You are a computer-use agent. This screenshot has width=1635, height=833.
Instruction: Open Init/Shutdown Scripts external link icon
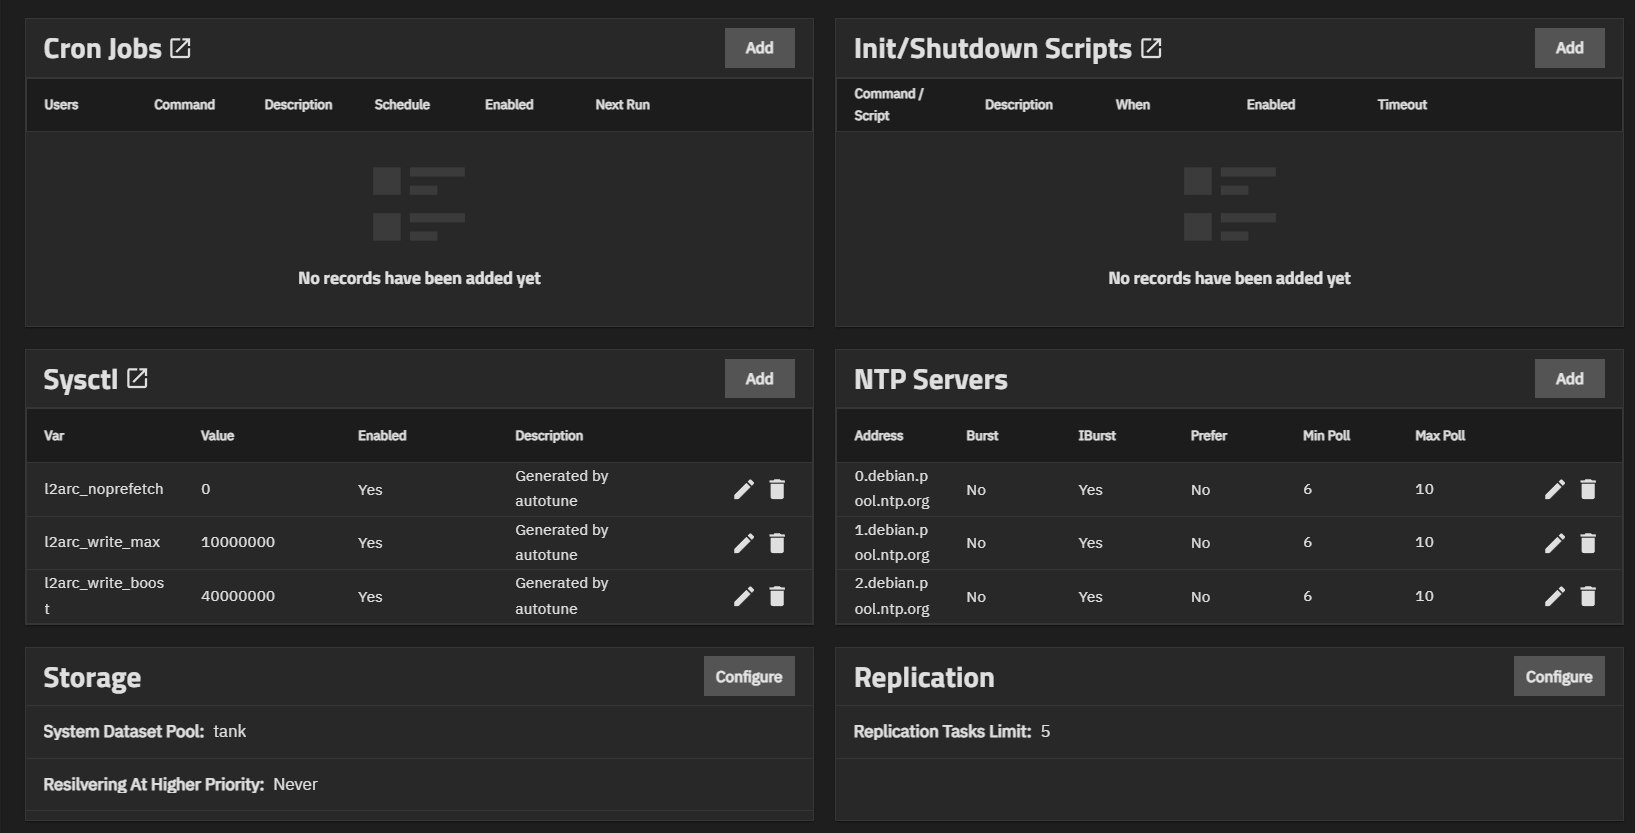[x=1151, y=48]
